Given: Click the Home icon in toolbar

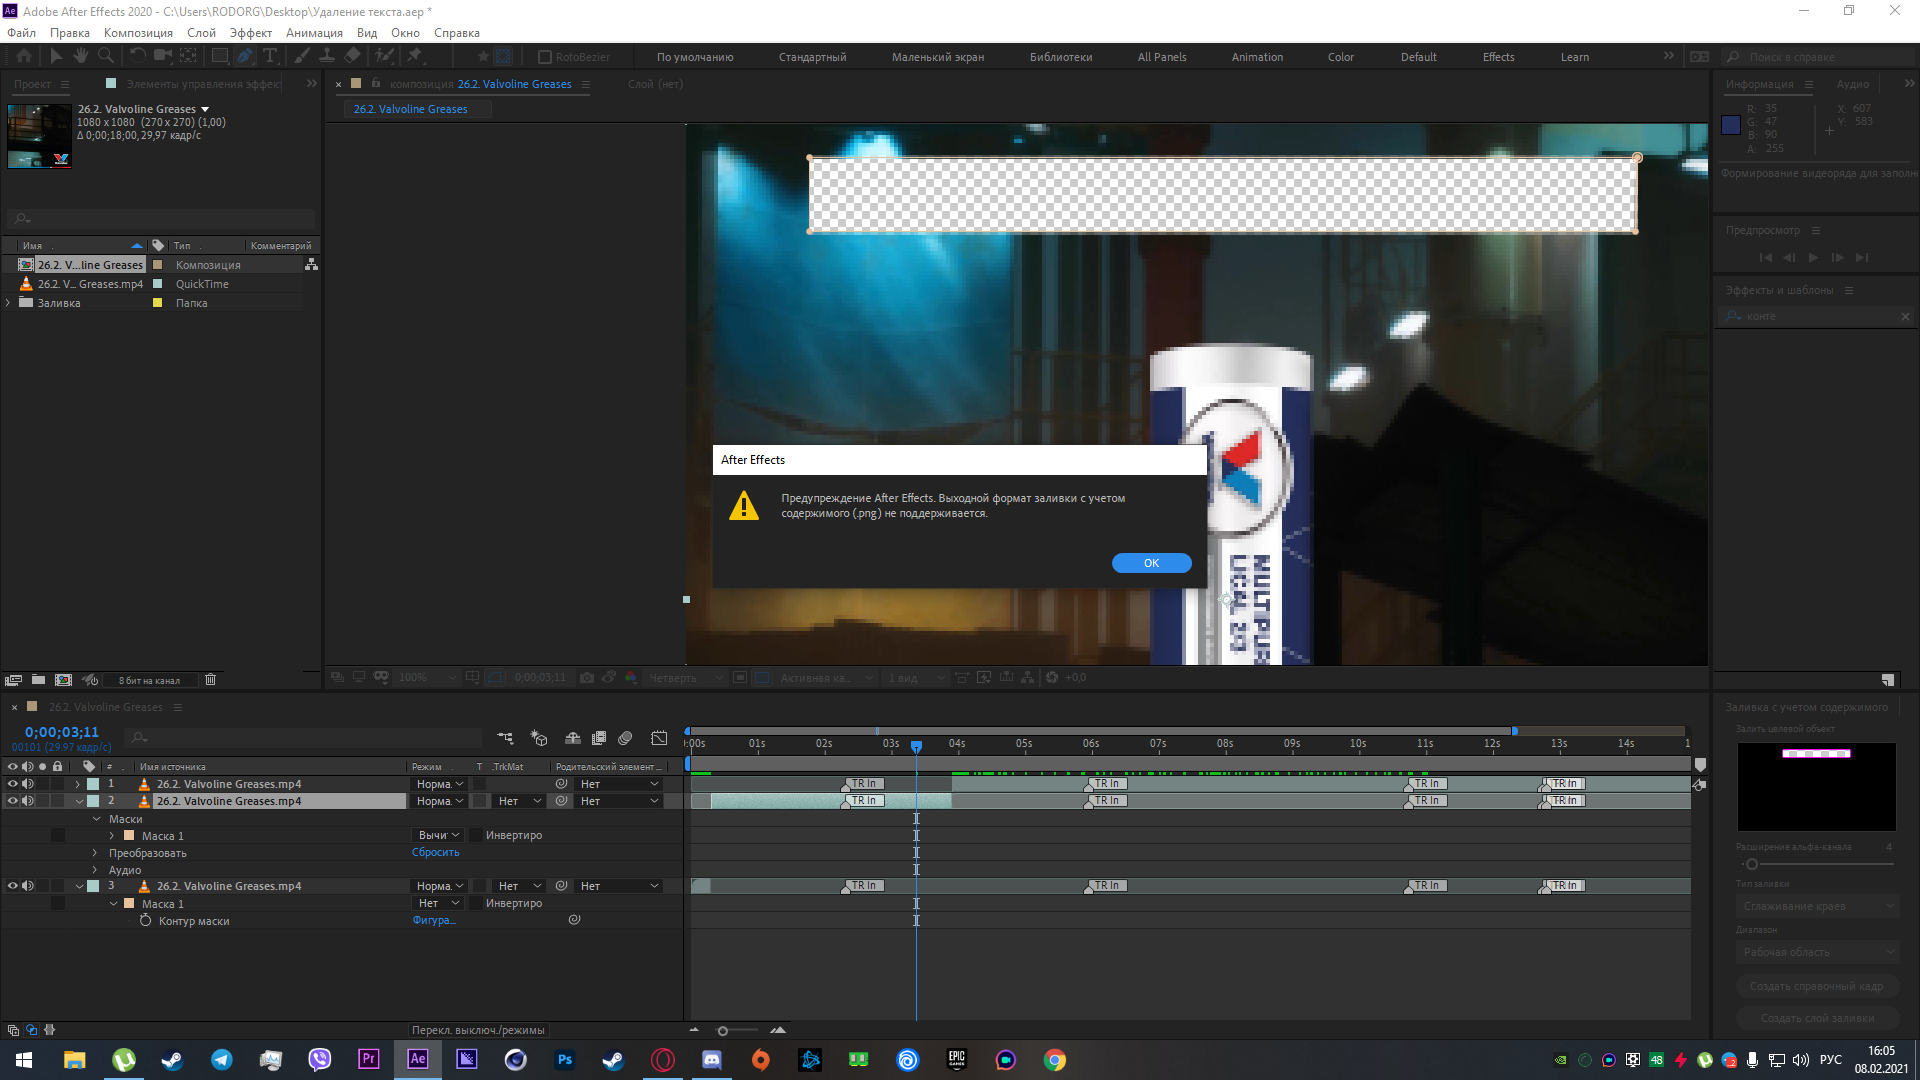Looking at the screenshot, I should tap(24, 56).
